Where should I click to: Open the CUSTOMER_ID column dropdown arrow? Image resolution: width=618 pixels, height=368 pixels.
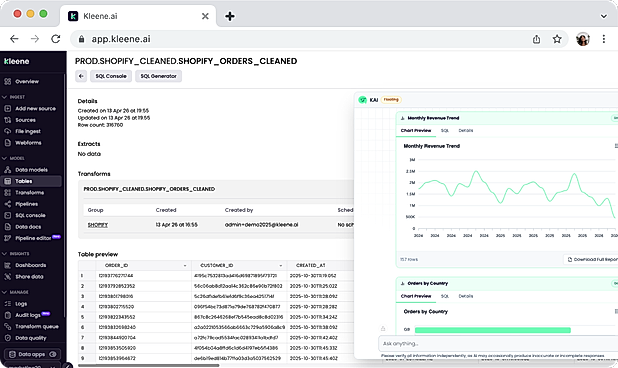click(x=281, y=266)
